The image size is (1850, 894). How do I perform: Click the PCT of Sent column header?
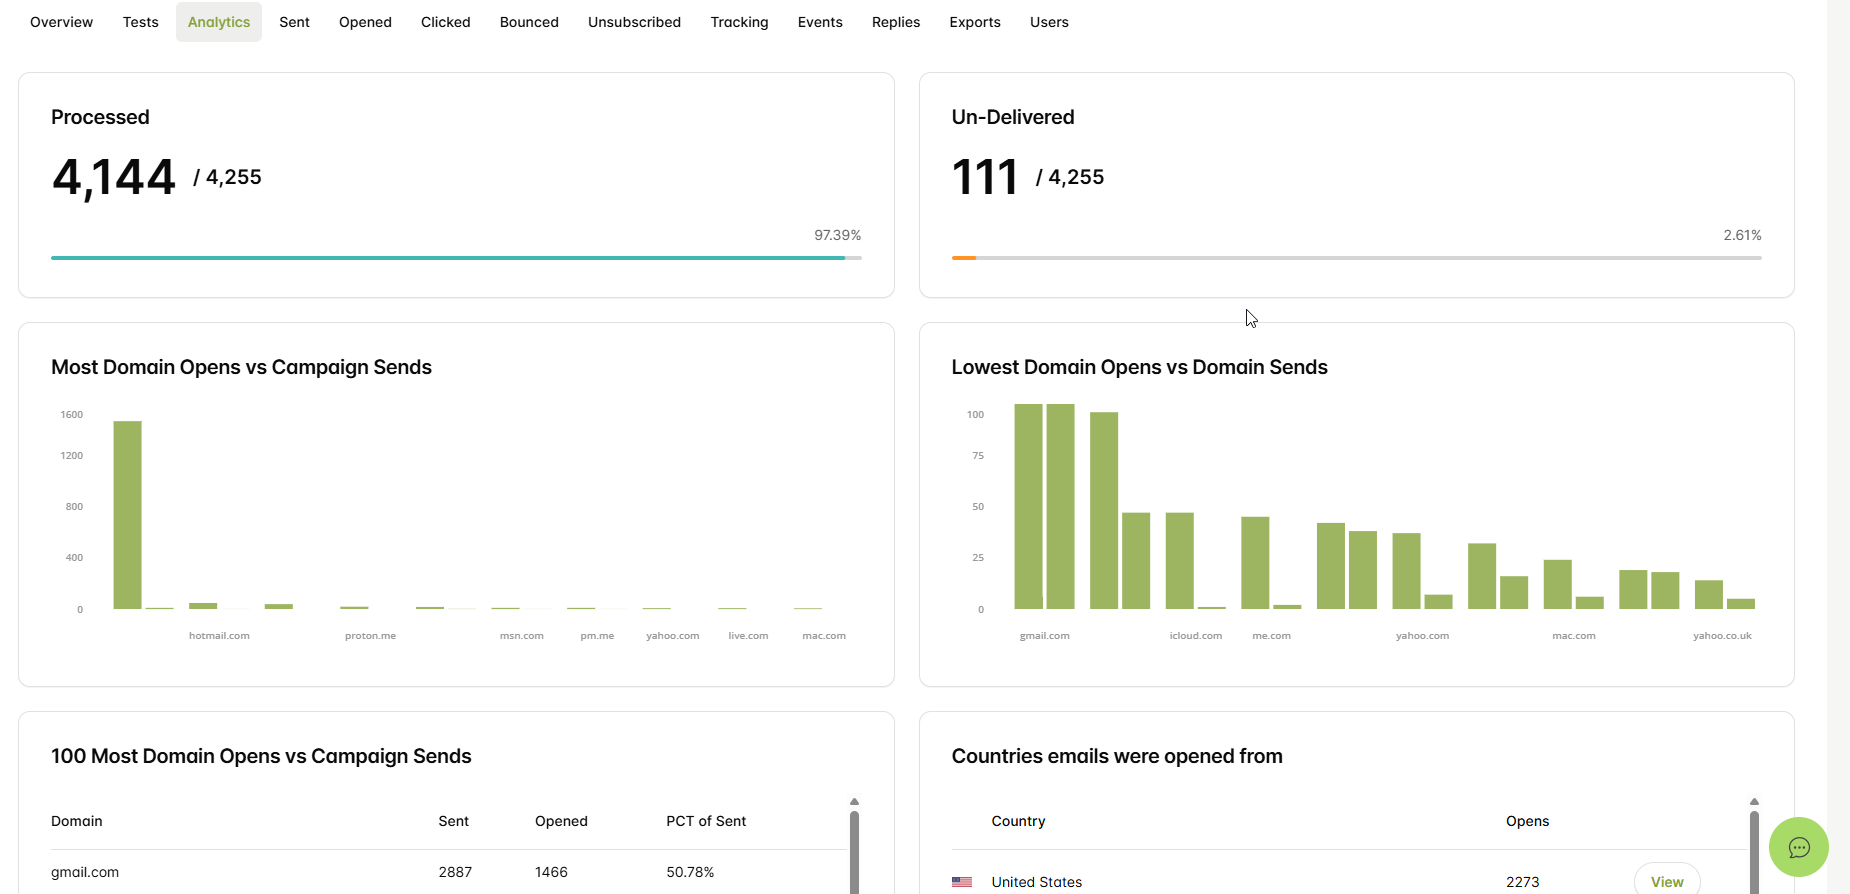point(706,821)
